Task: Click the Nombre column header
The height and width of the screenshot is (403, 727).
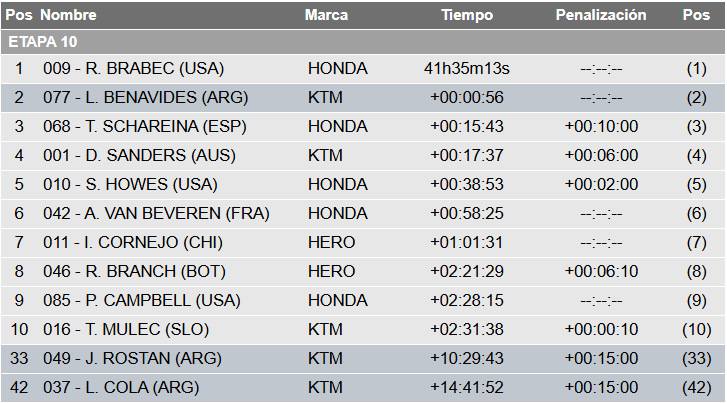Action: pyautogui.click(x=69, y=16)
